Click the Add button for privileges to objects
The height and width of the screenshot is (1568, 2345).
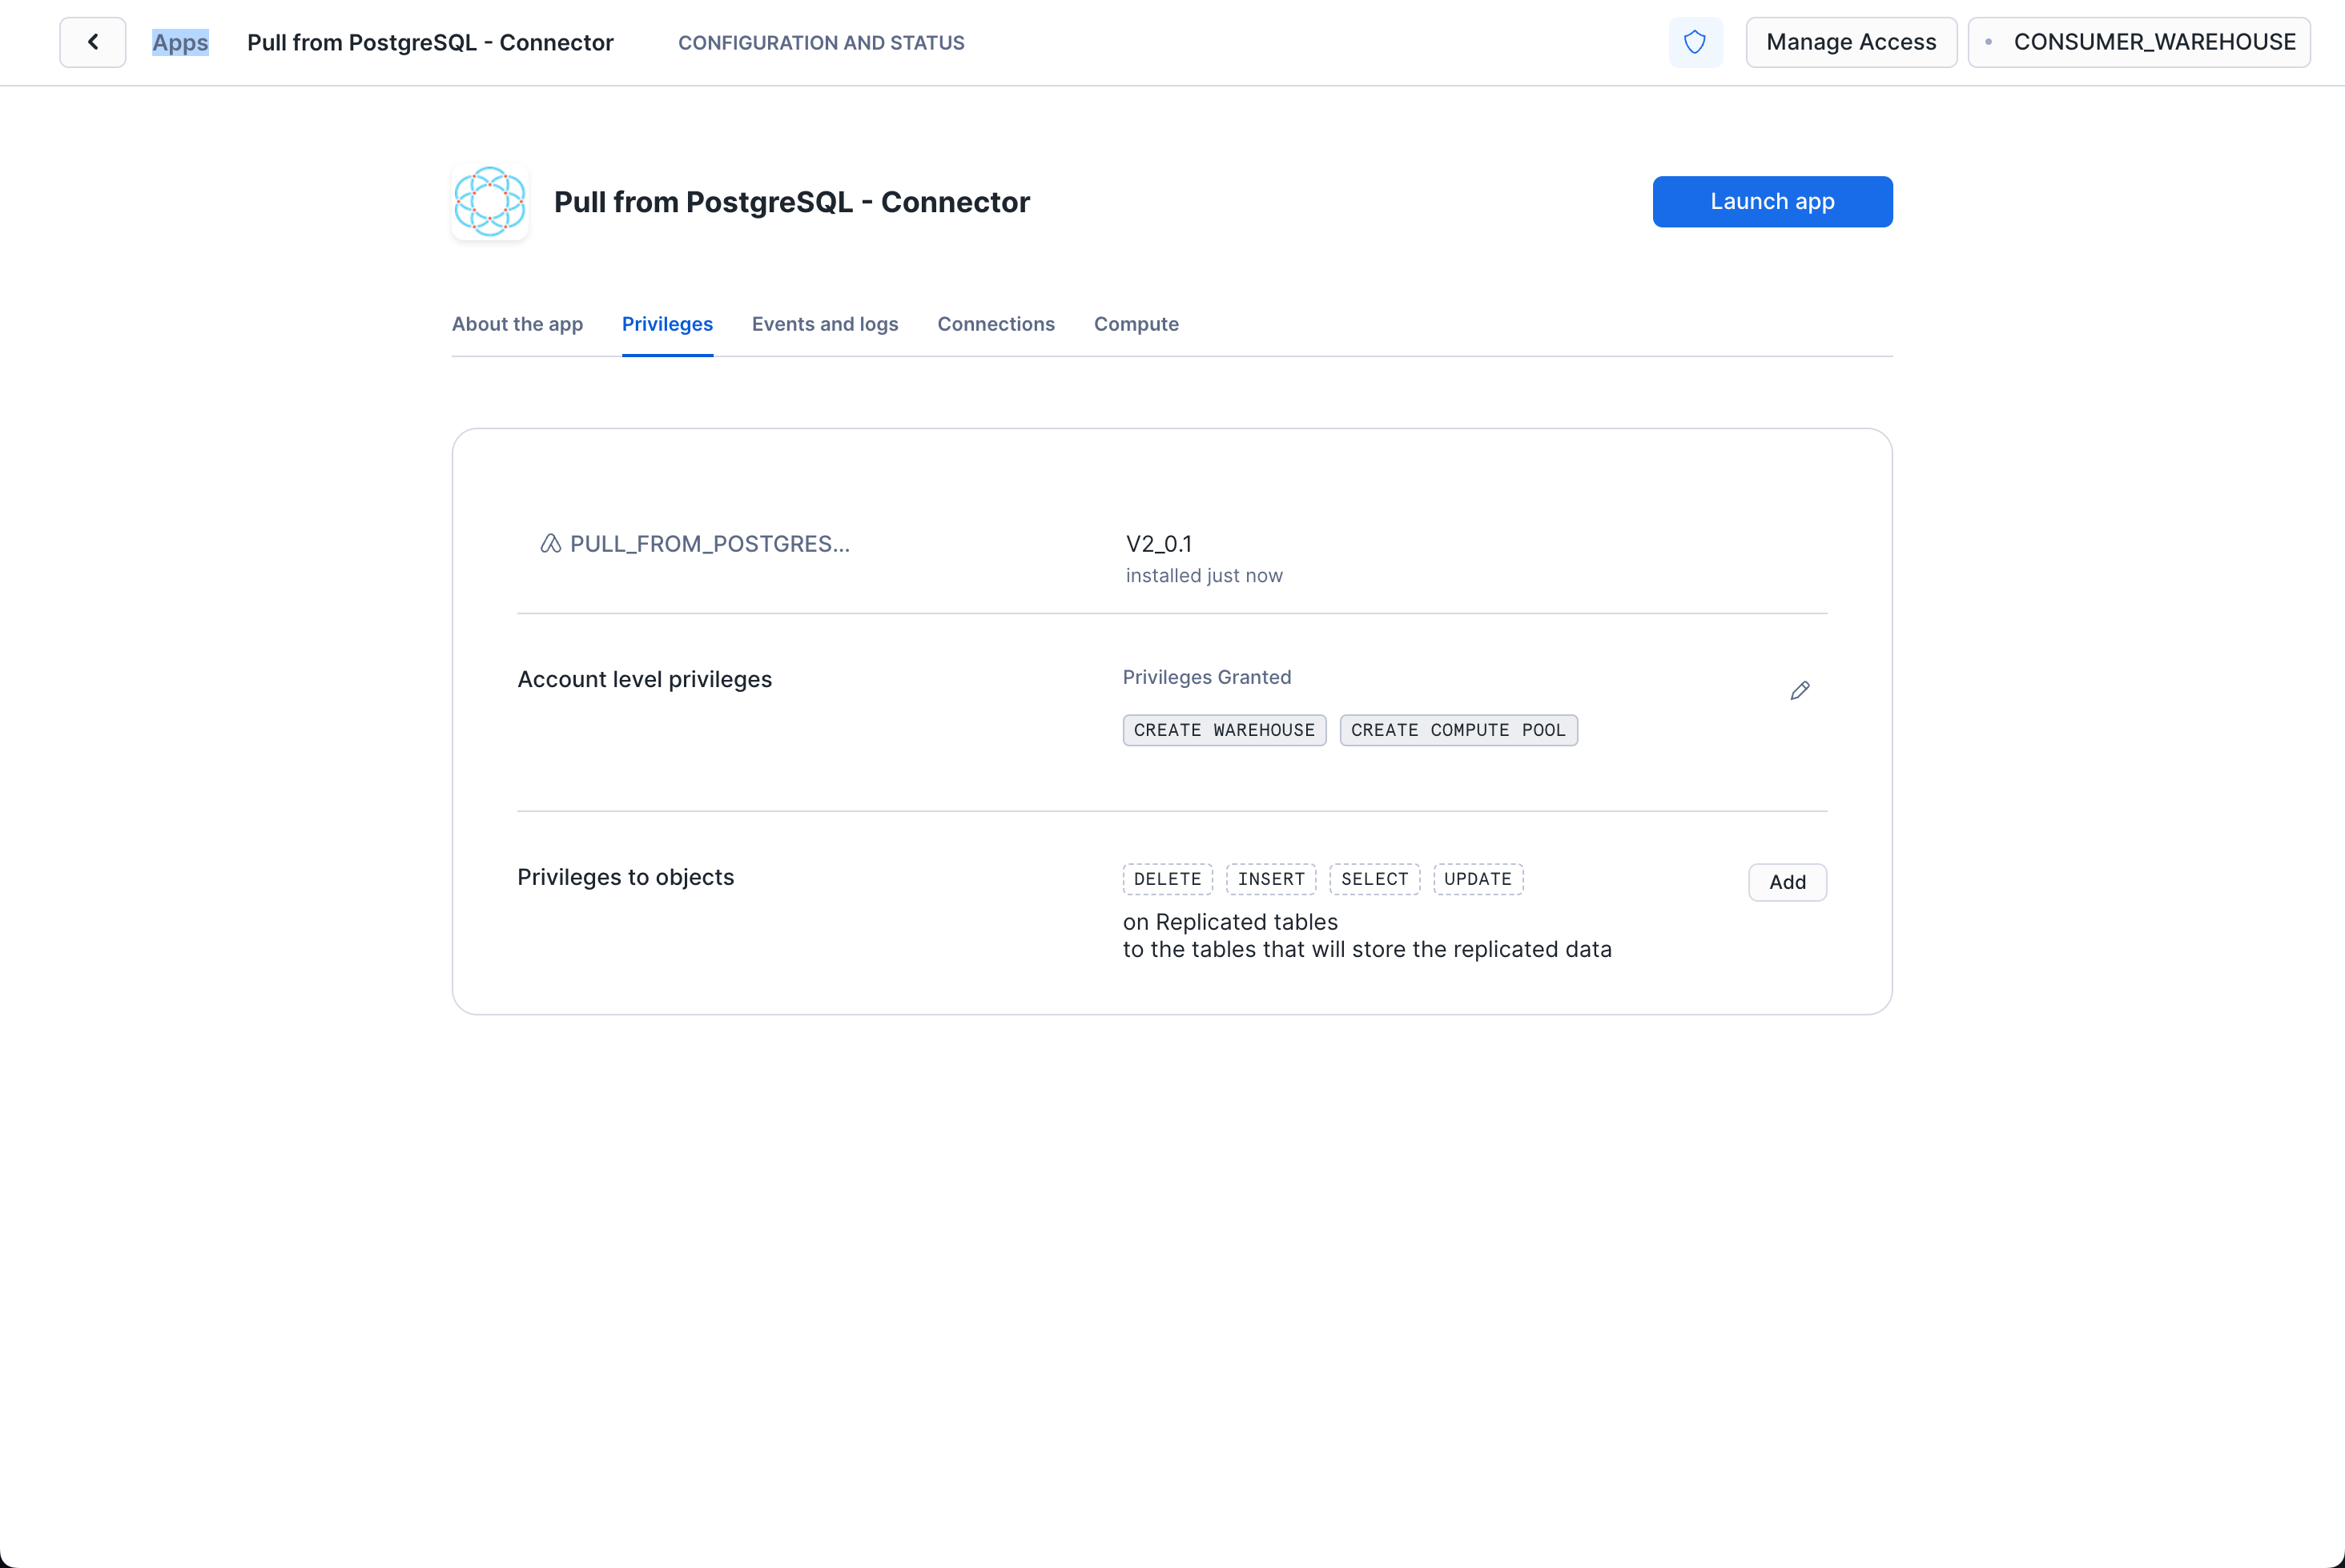pyautogui.click(x=1787, y=882)
